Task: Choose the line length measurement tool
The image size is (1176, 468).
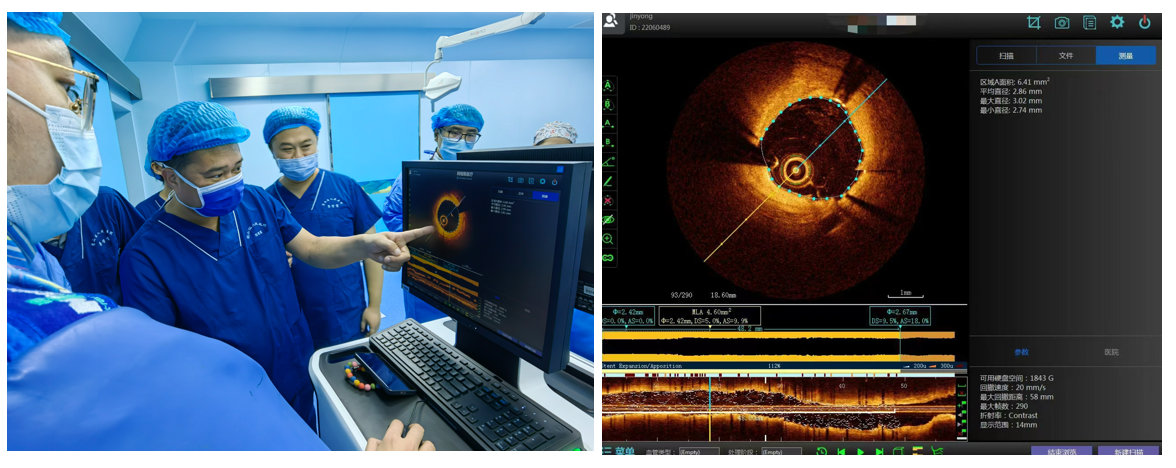Action: pos(608,180)
